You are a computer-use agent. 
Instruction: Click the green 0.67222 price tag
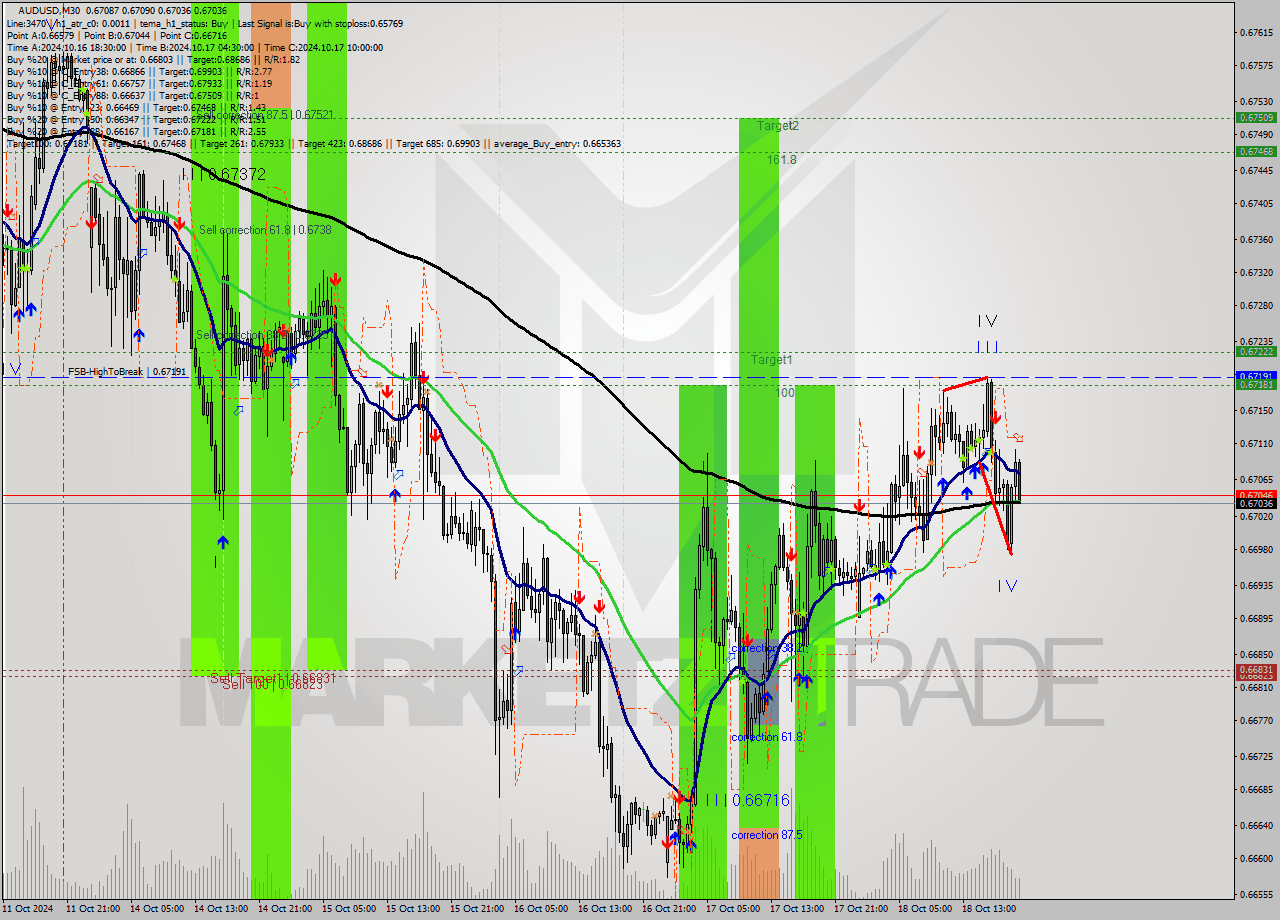1256,351
